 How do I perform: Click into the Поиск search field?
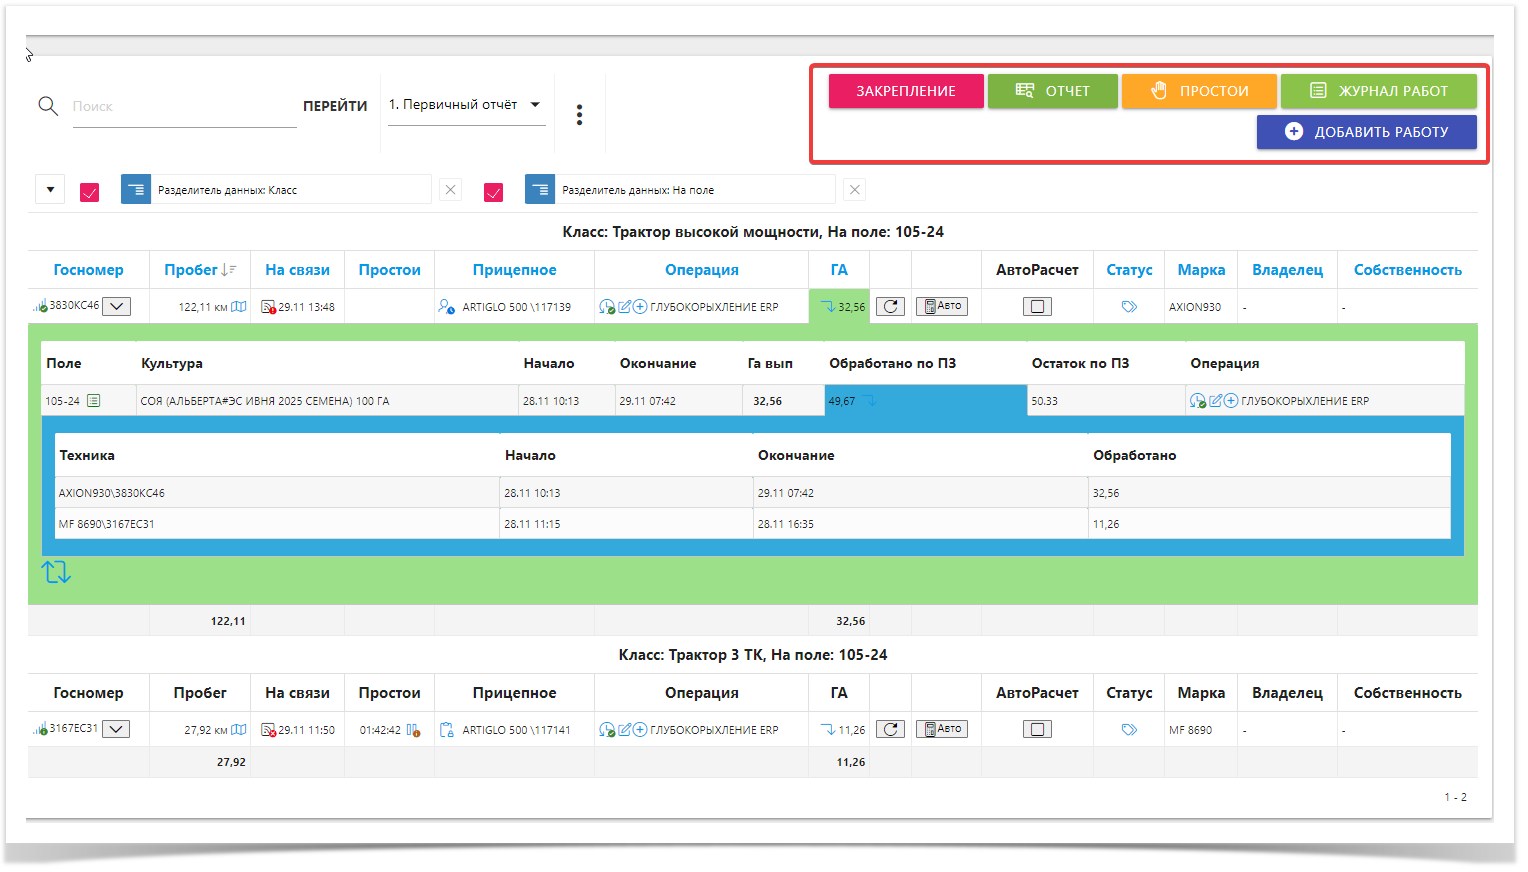[x=184, y=106]
